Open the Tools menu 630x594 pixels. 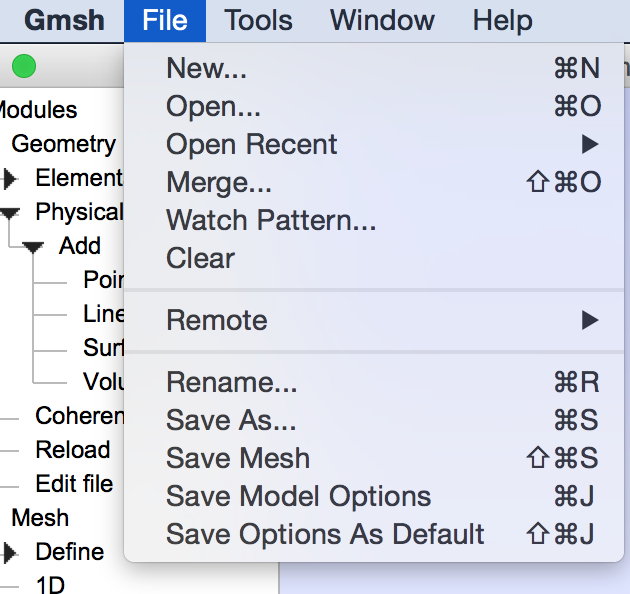pyautogui.click(x=258, y=20)
